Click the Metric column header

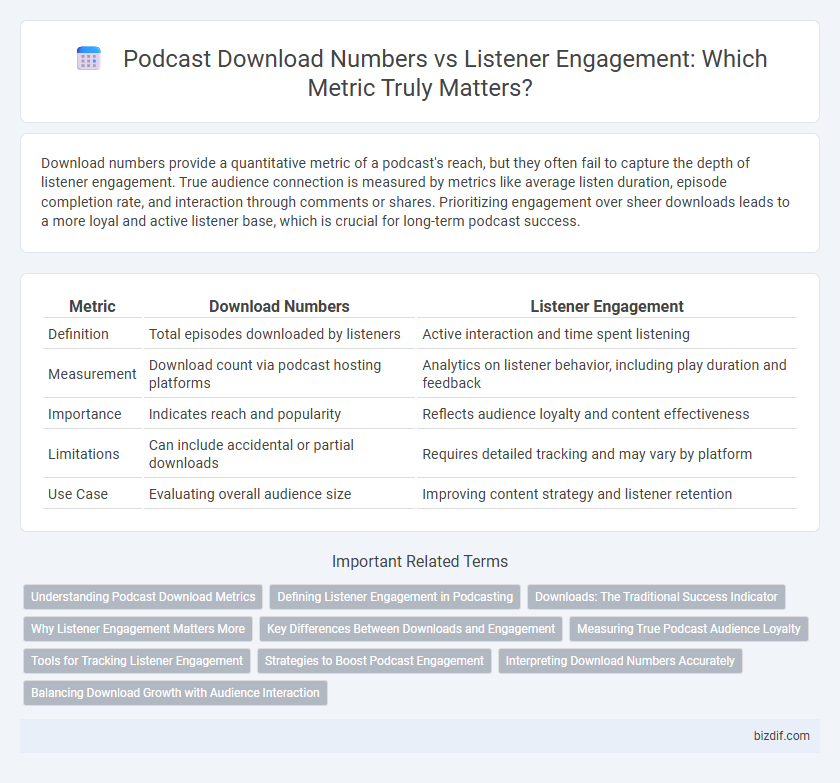[x=92, y=306]
